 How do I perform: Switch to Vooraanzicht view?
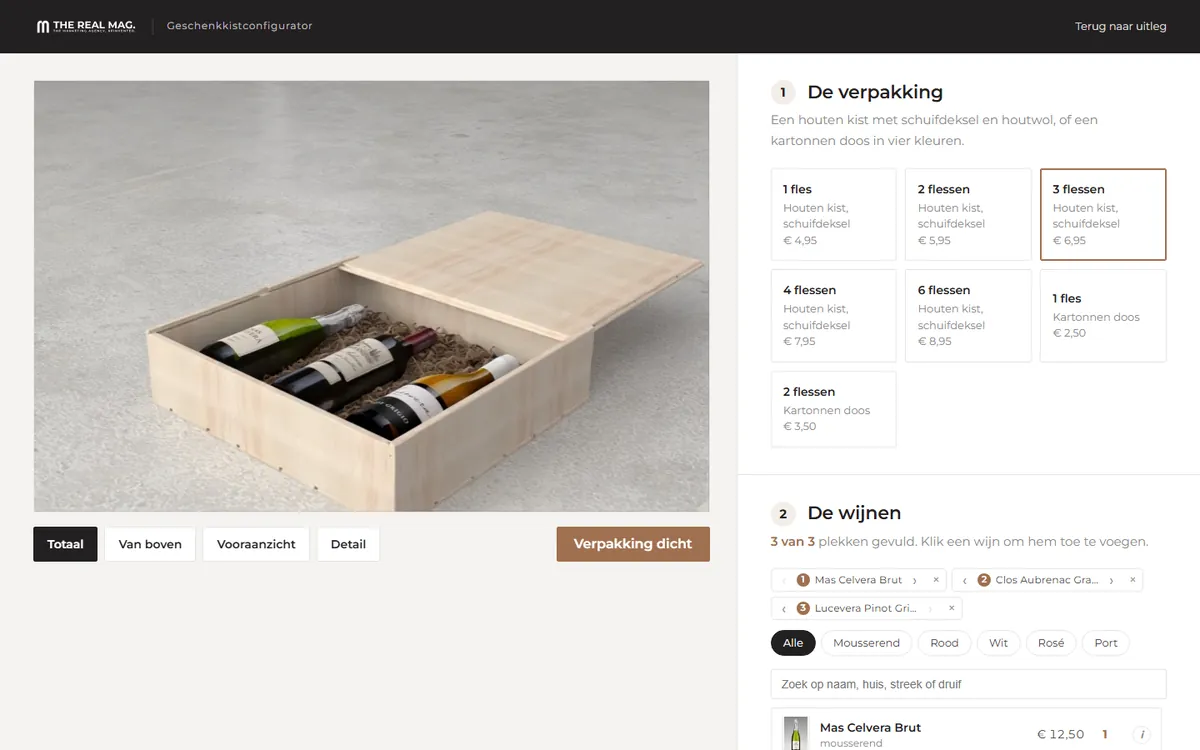[256, 544]
